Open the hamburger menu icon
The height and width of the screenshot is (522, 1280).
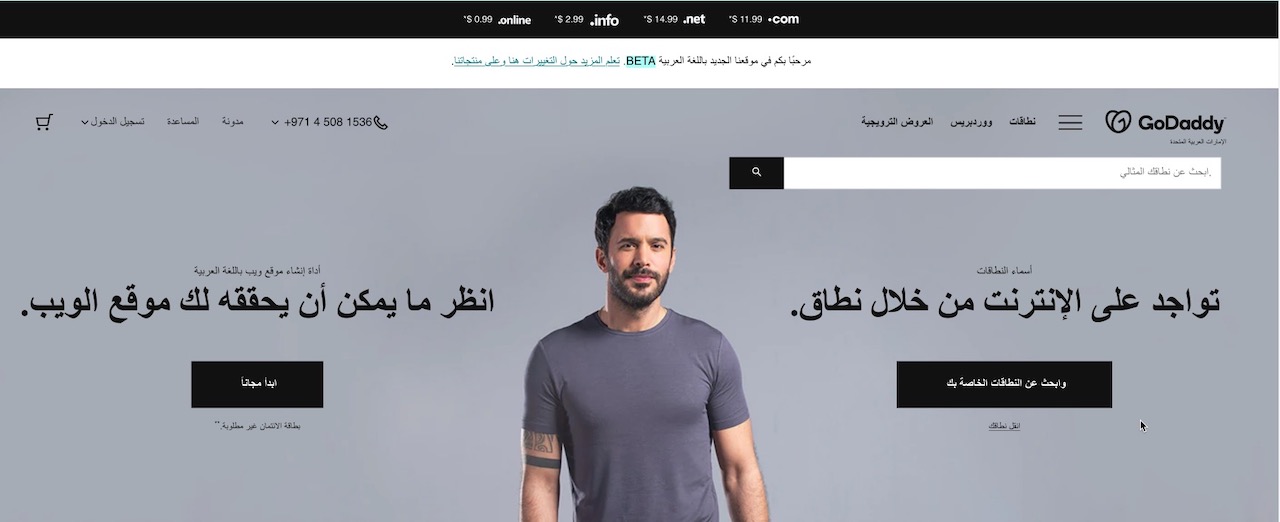coord(1070,122)
